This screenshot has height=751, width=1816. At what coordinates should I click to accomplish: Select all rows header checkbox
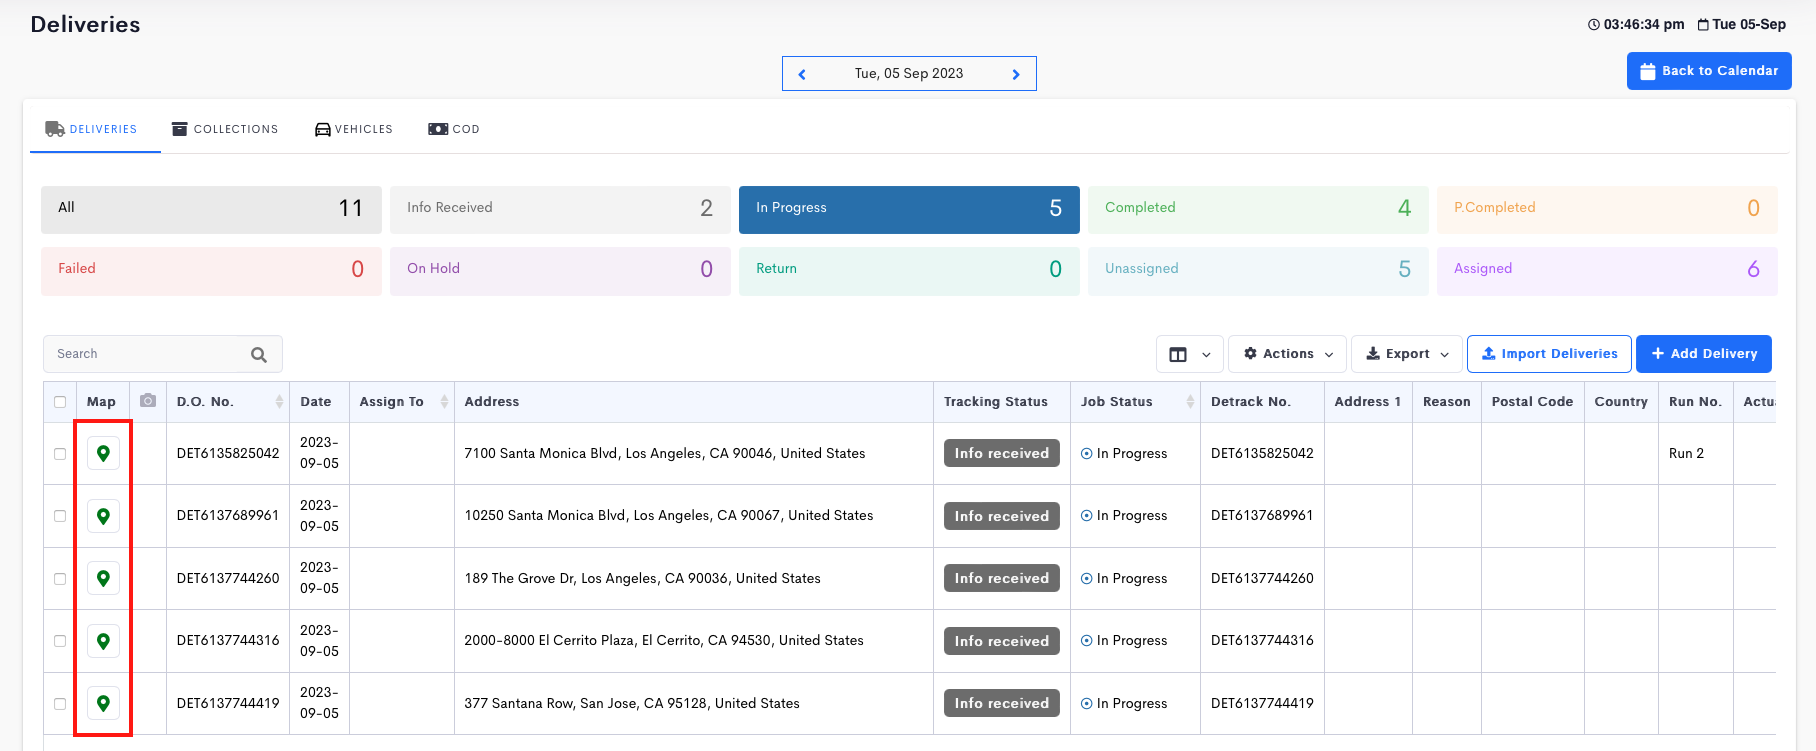tap(60, 402)
